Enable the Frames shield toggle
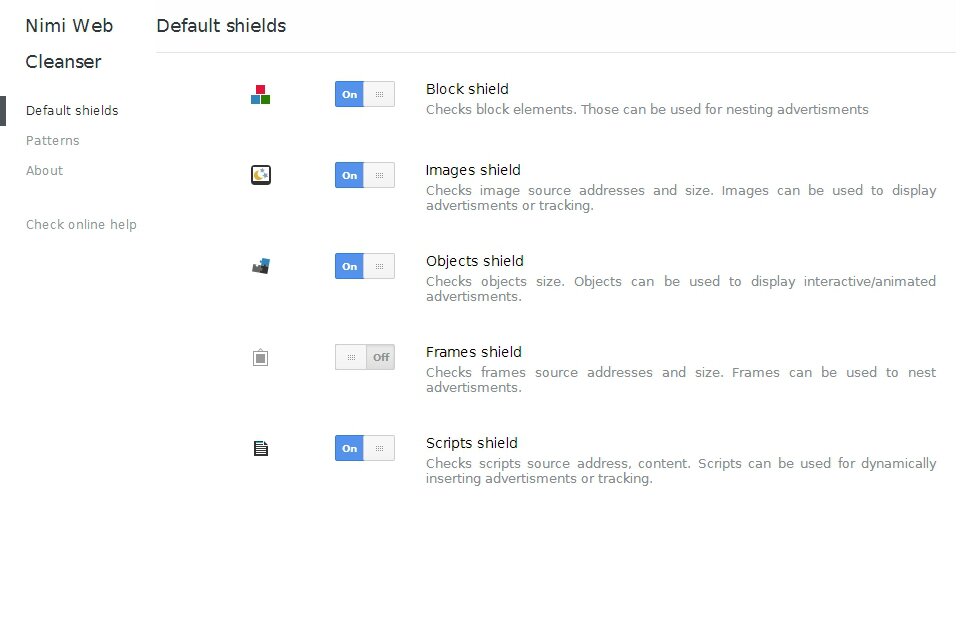This screenshot has width=970, height=620. 365,357
